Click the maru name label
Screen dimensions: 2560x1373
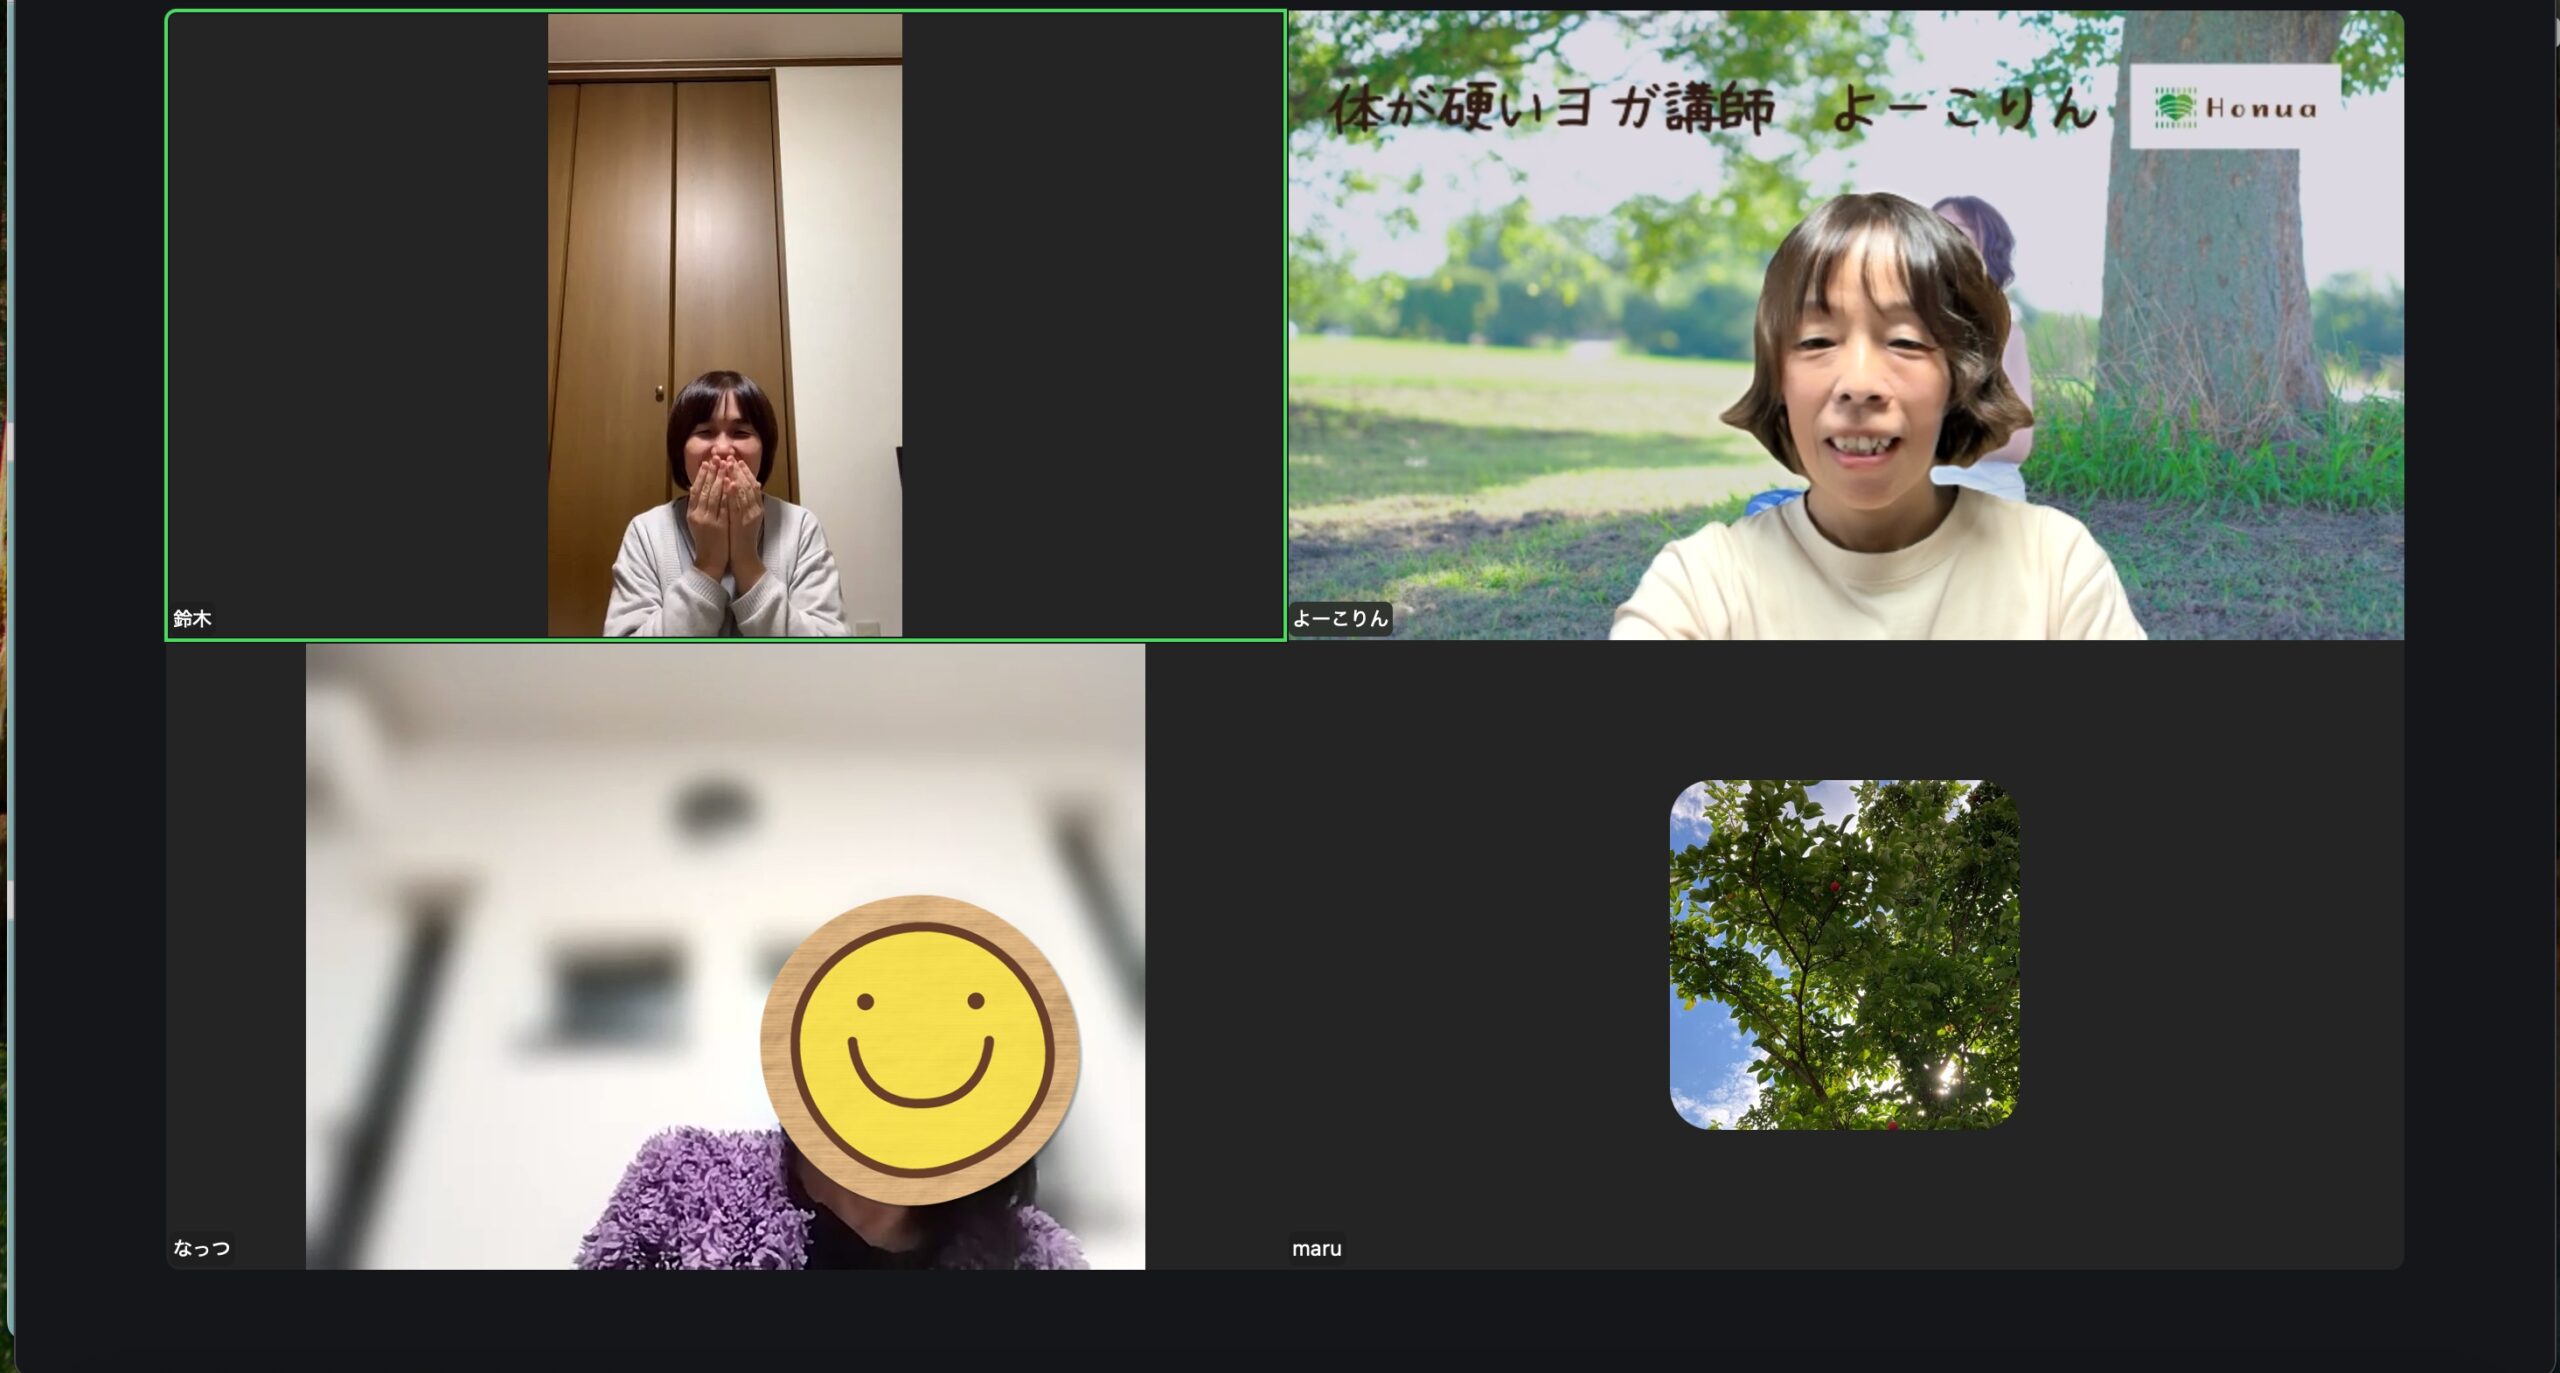(x=1316, y=1249)
